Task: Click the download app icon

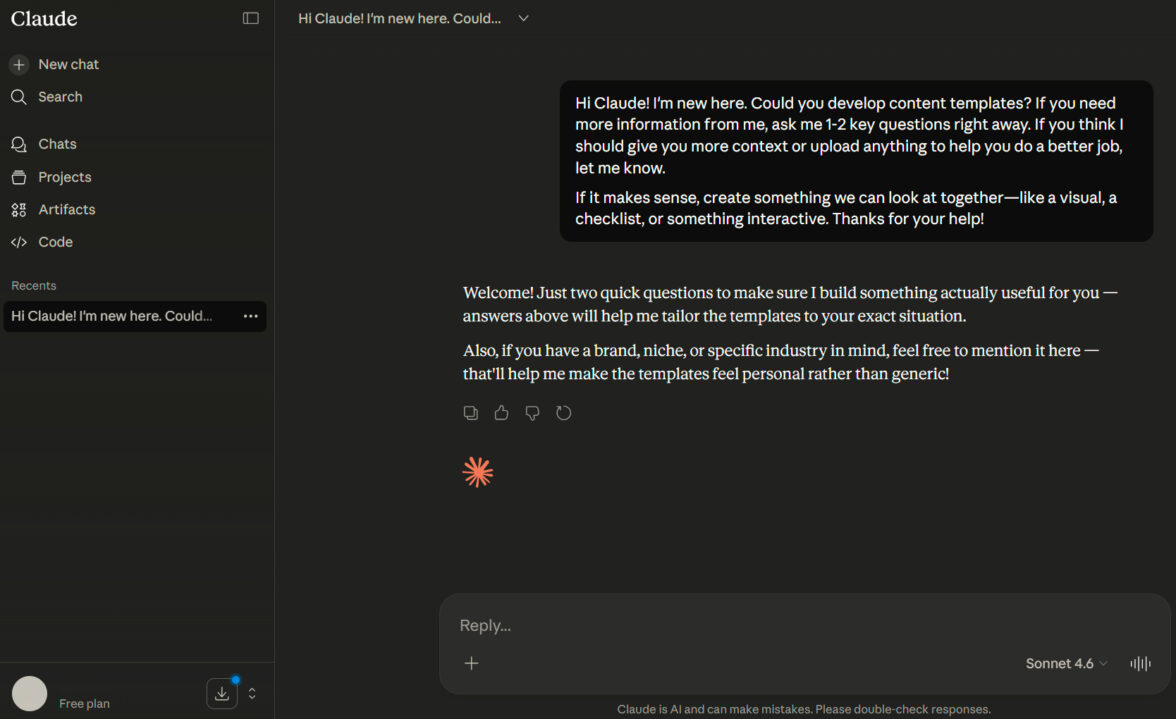Action: point(222,693)
